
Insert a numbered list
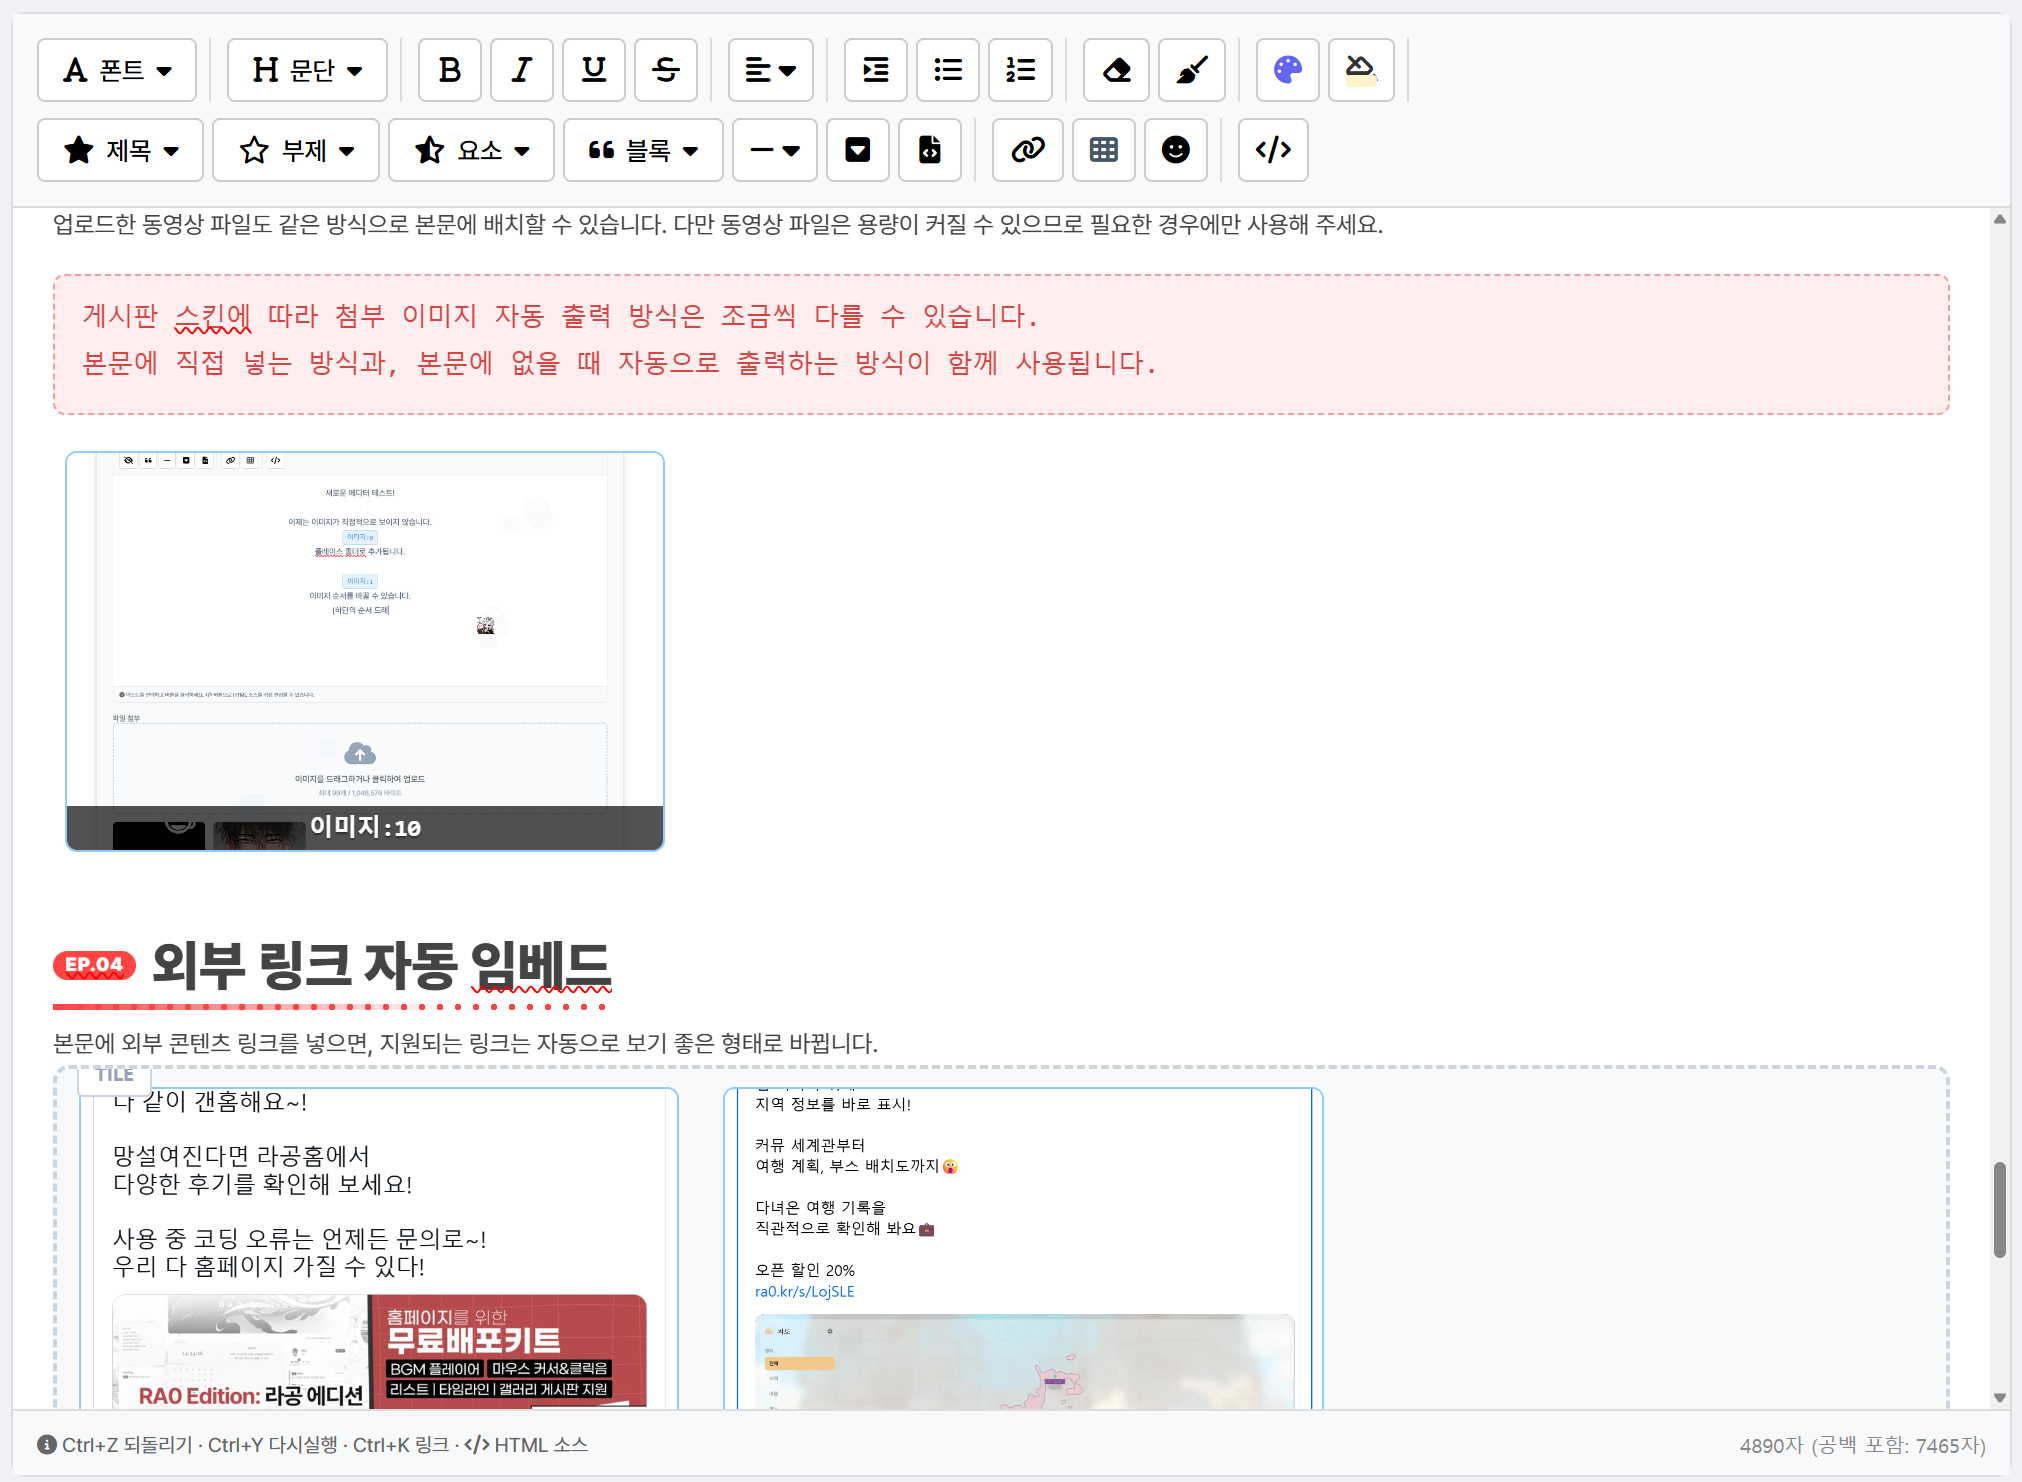point(1020,70)
